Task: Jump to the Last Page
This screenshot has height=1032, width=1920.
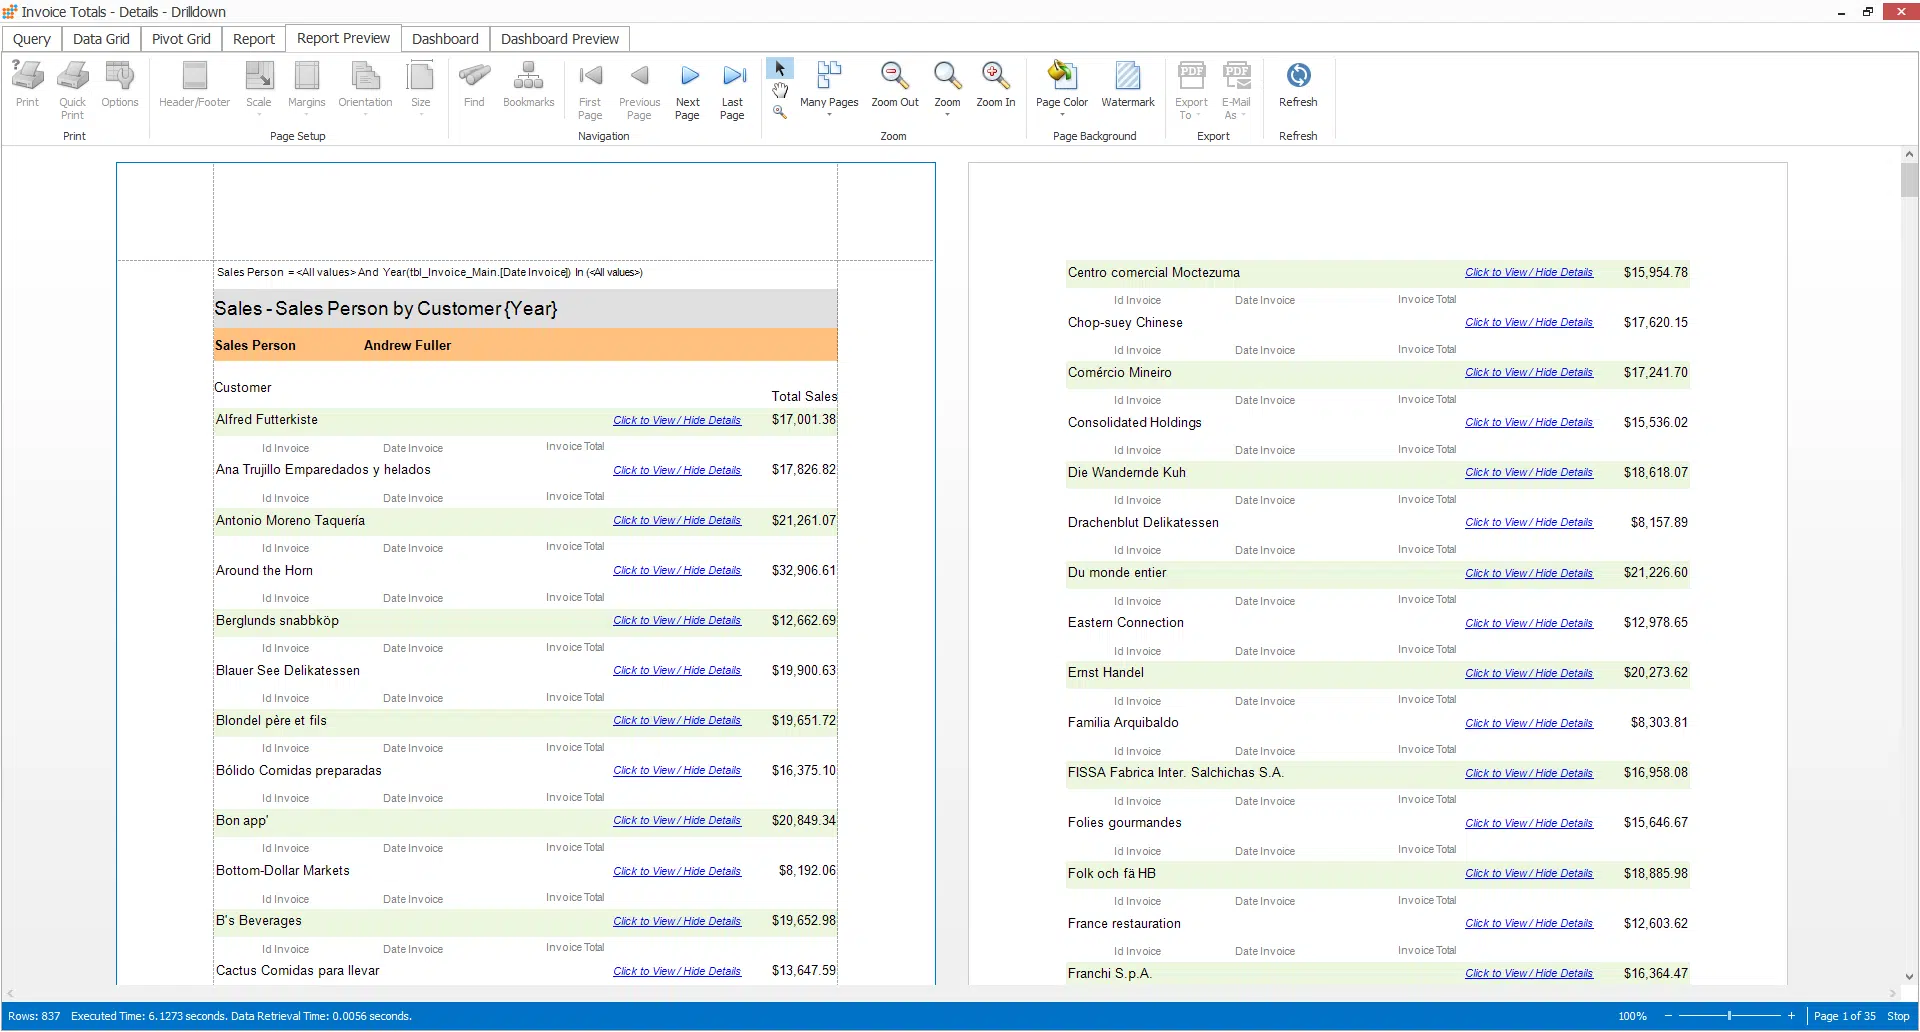Action: 733,90
